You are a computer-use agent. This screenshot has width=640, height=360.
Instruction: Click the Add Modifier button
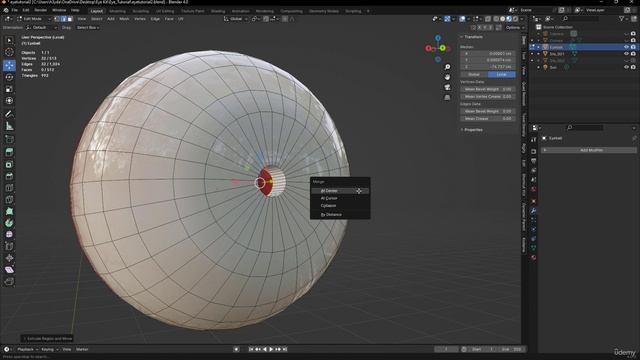tap(589, 150)
